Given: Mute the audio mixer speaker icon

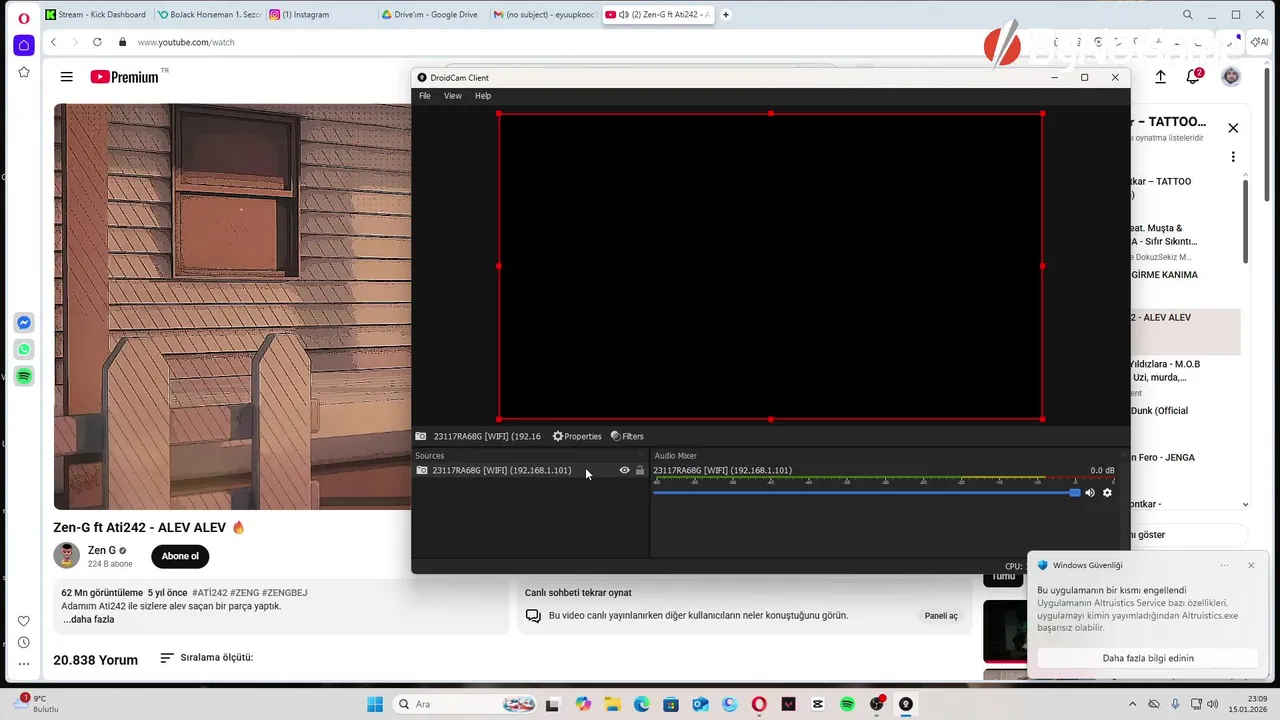Looking at the screenshot, I should [x=1090, y=492].
